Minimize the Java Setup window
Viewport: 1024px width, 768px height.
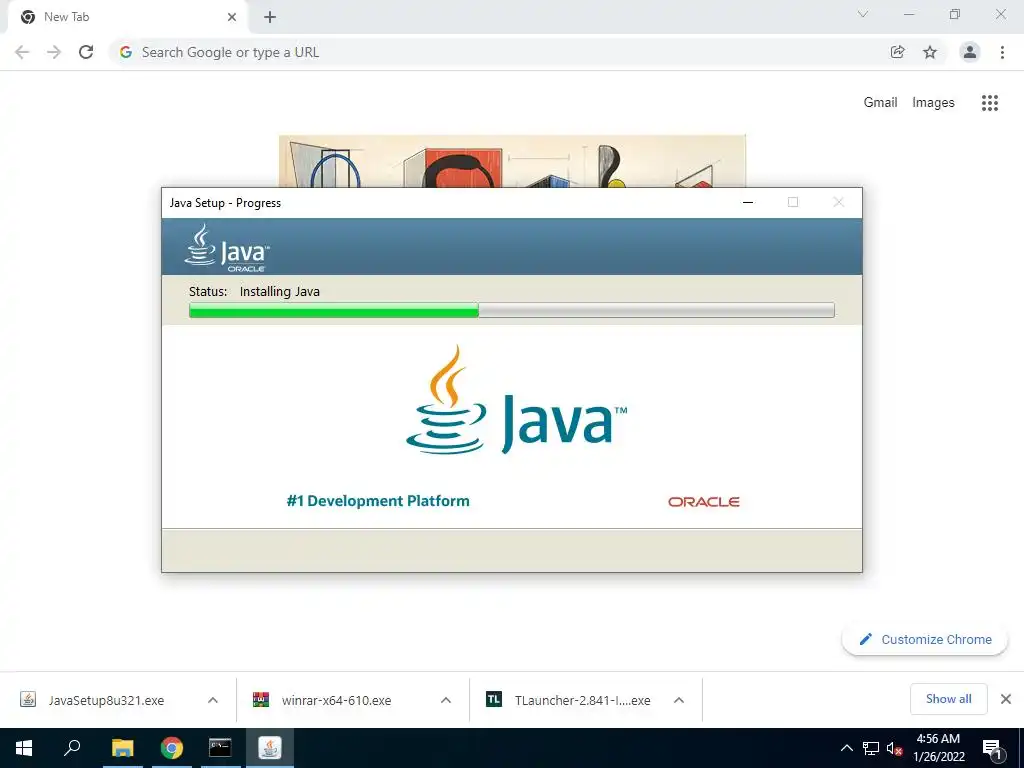(x=748, y=202)
